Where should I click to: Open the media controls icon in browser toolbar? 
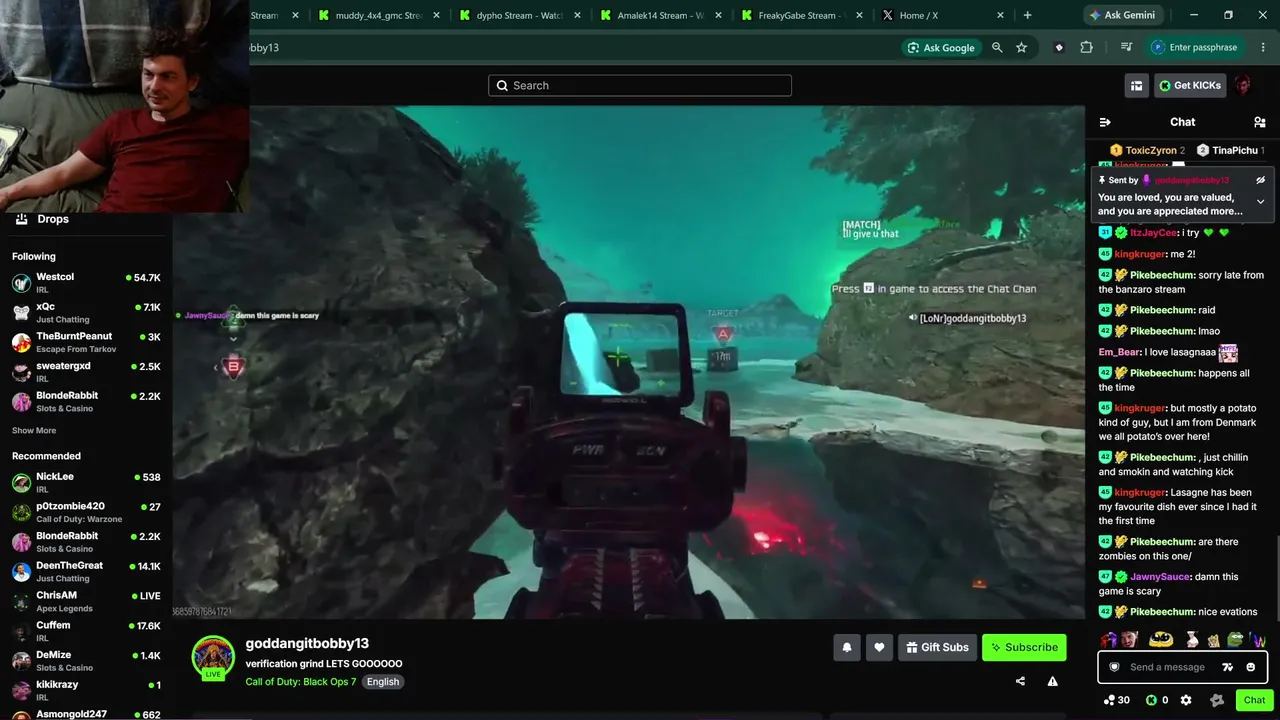point(1126,47)
